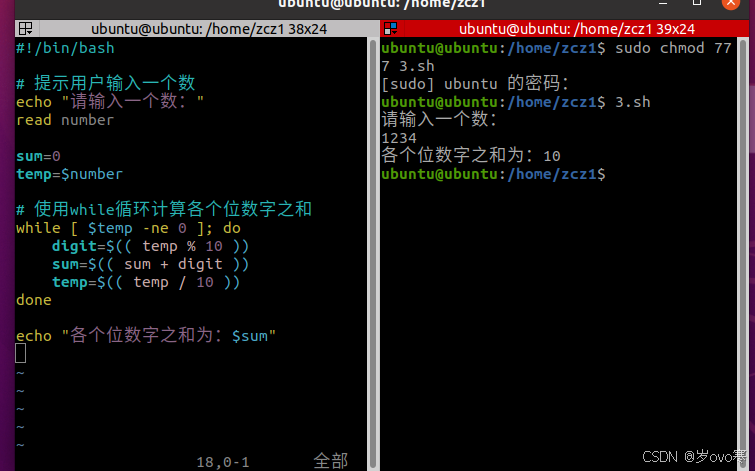Image resolution: width=755 pixels, height=471 pixels.
Task: Click the input value '1234'
Action: point(399,138)
